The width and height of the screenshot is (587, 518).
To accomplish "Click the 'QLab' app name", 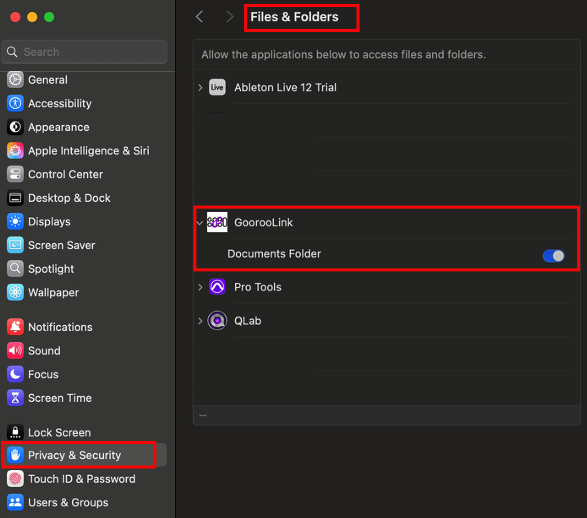I will [x=247, y=321].
